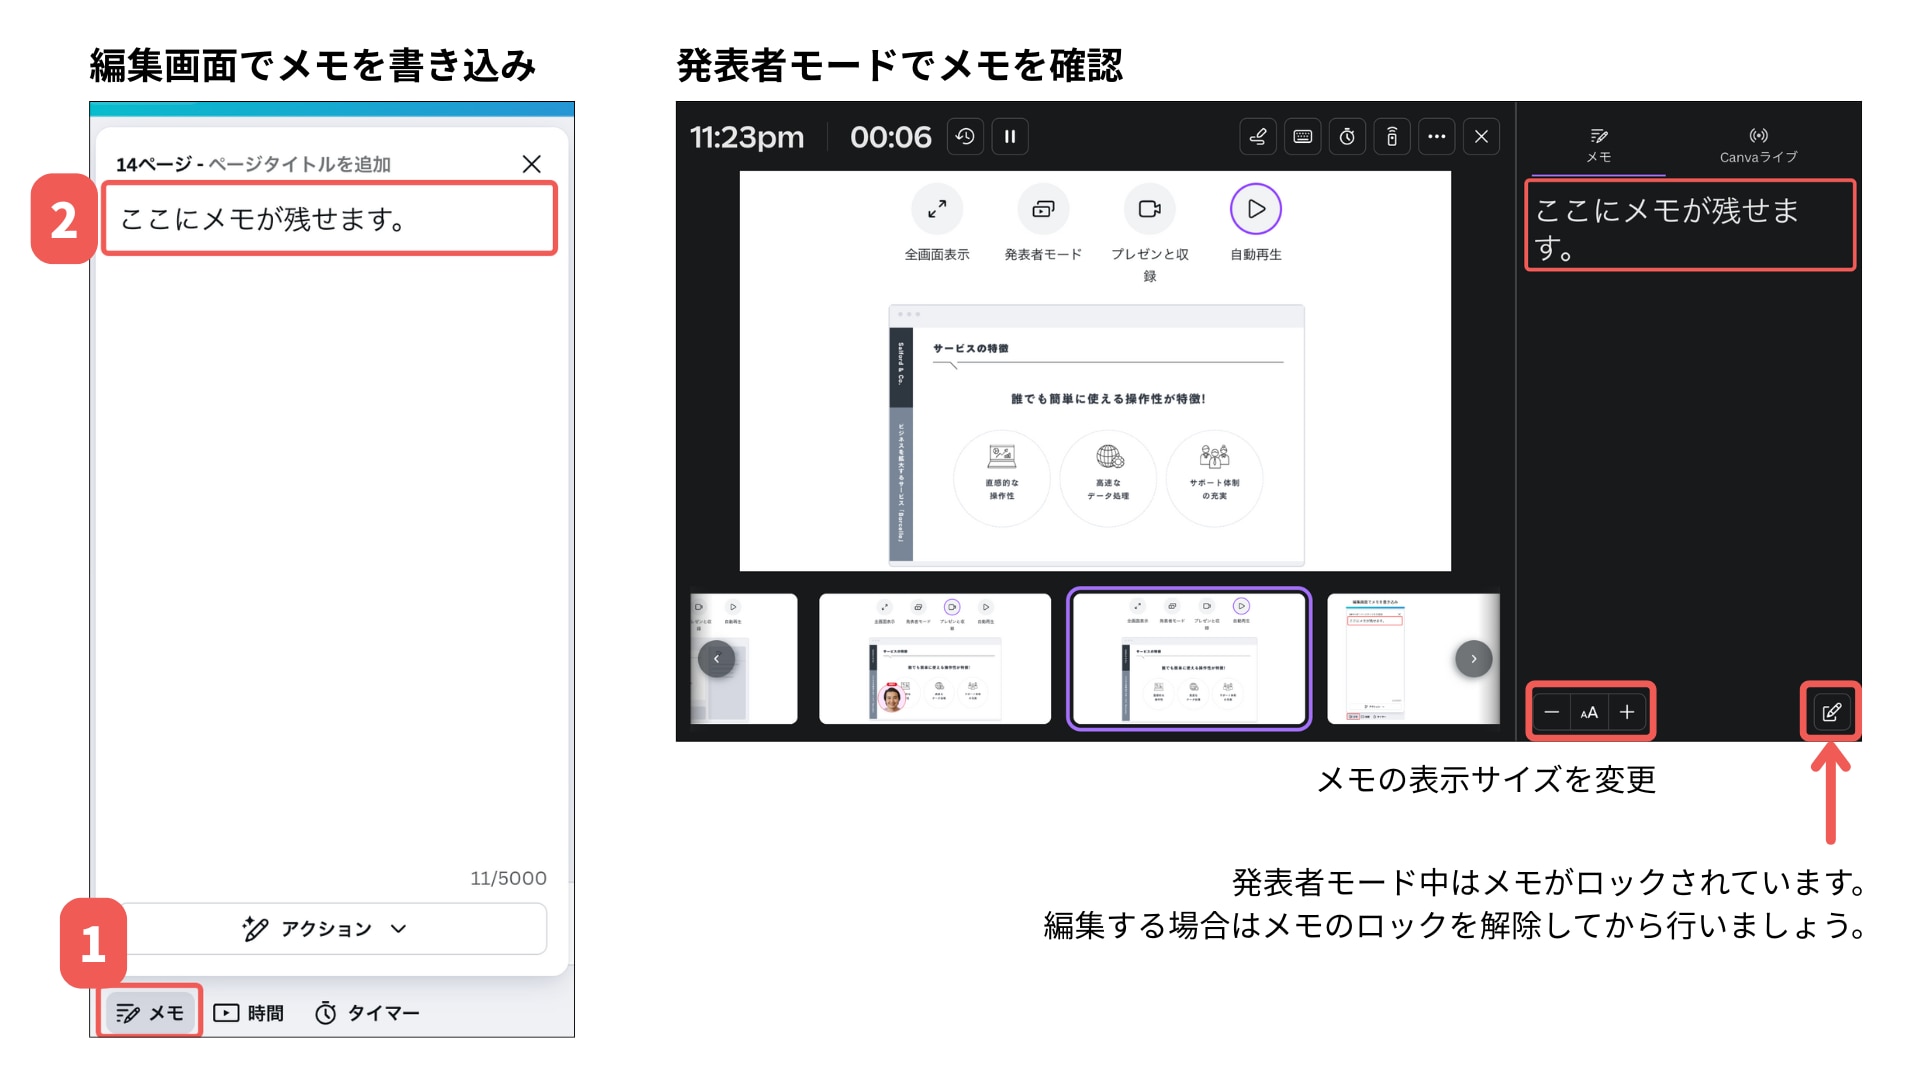
Task: Select the draw pen tool icon
Action: (x=1258, y=137)
